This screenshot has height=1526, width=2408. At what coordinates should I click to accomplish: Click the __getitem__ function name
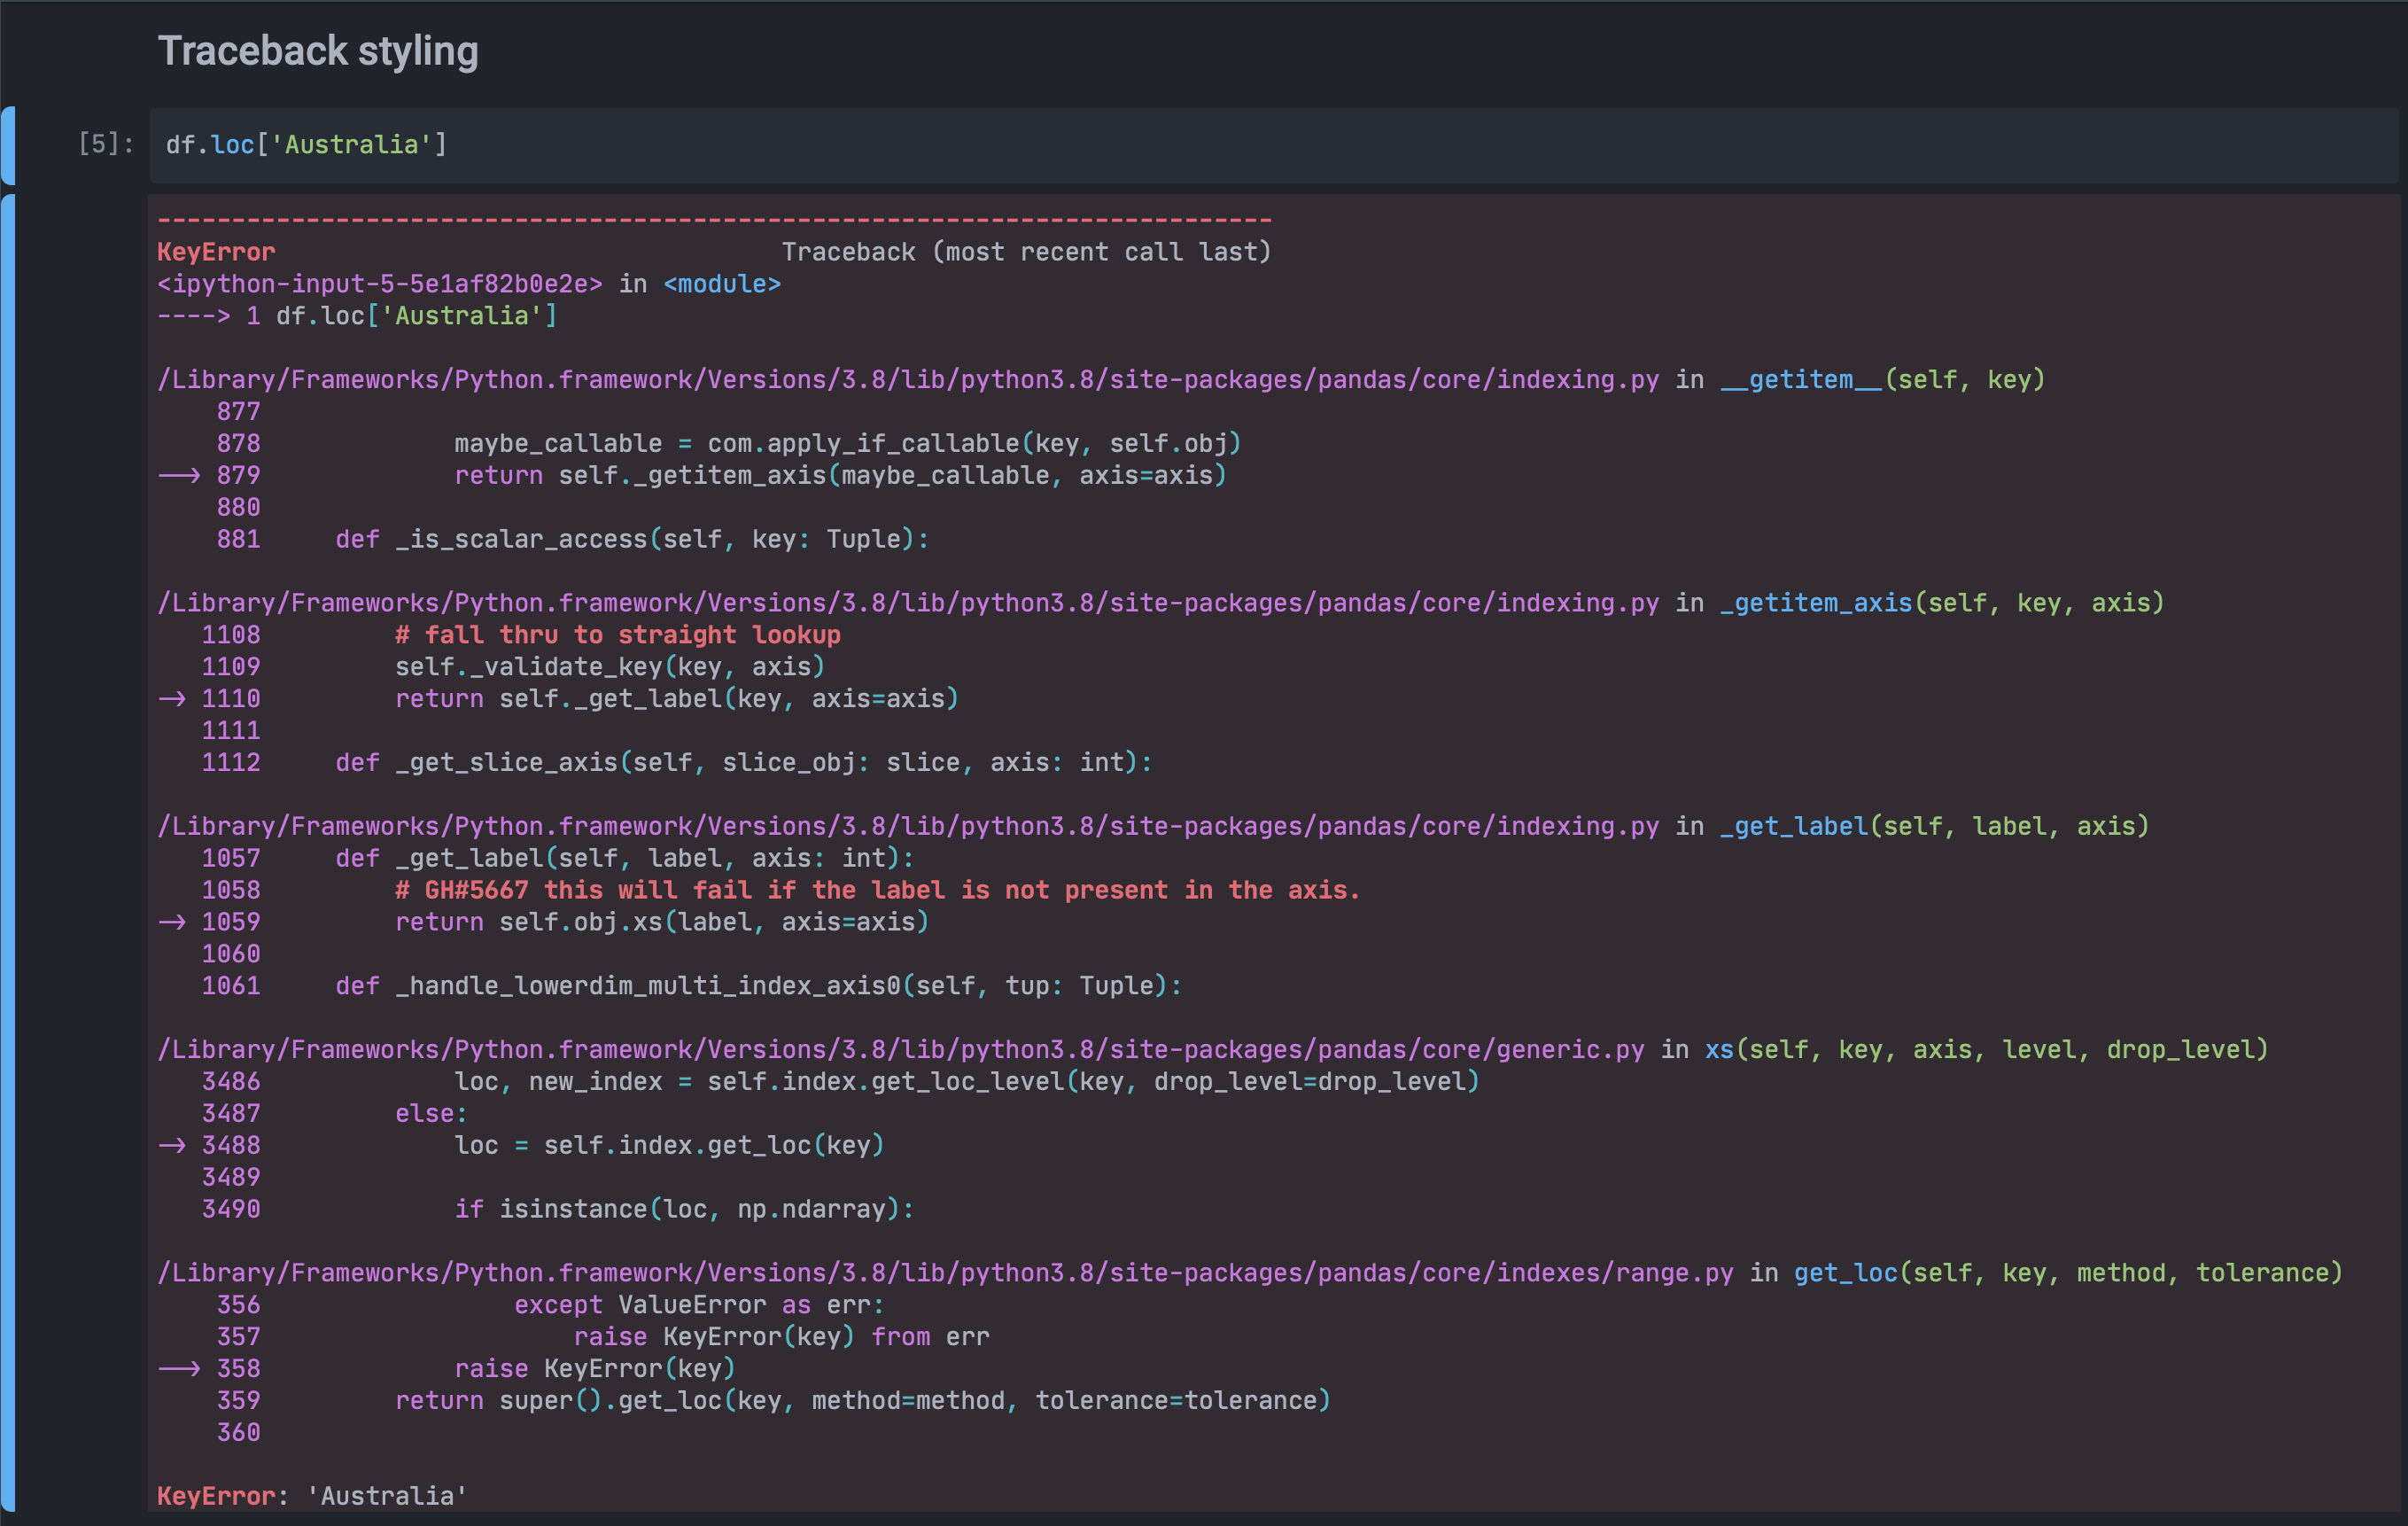[1800, 380]
